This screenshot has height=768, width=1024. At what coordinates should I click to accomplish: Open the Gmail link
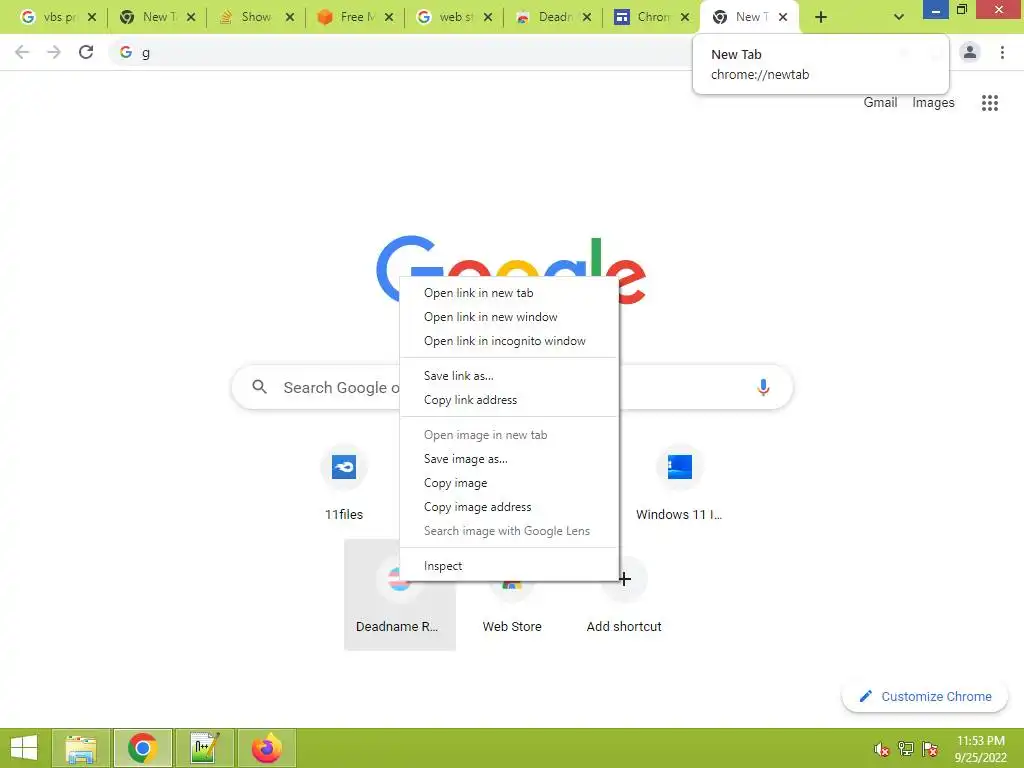(880, 103)
